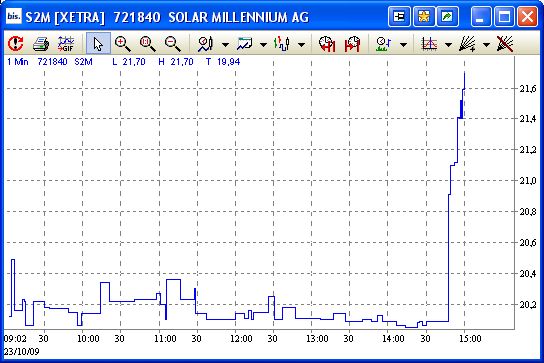Click the indicator histogram chart icon
Viewport: 544px width, 363px height.
429,44
